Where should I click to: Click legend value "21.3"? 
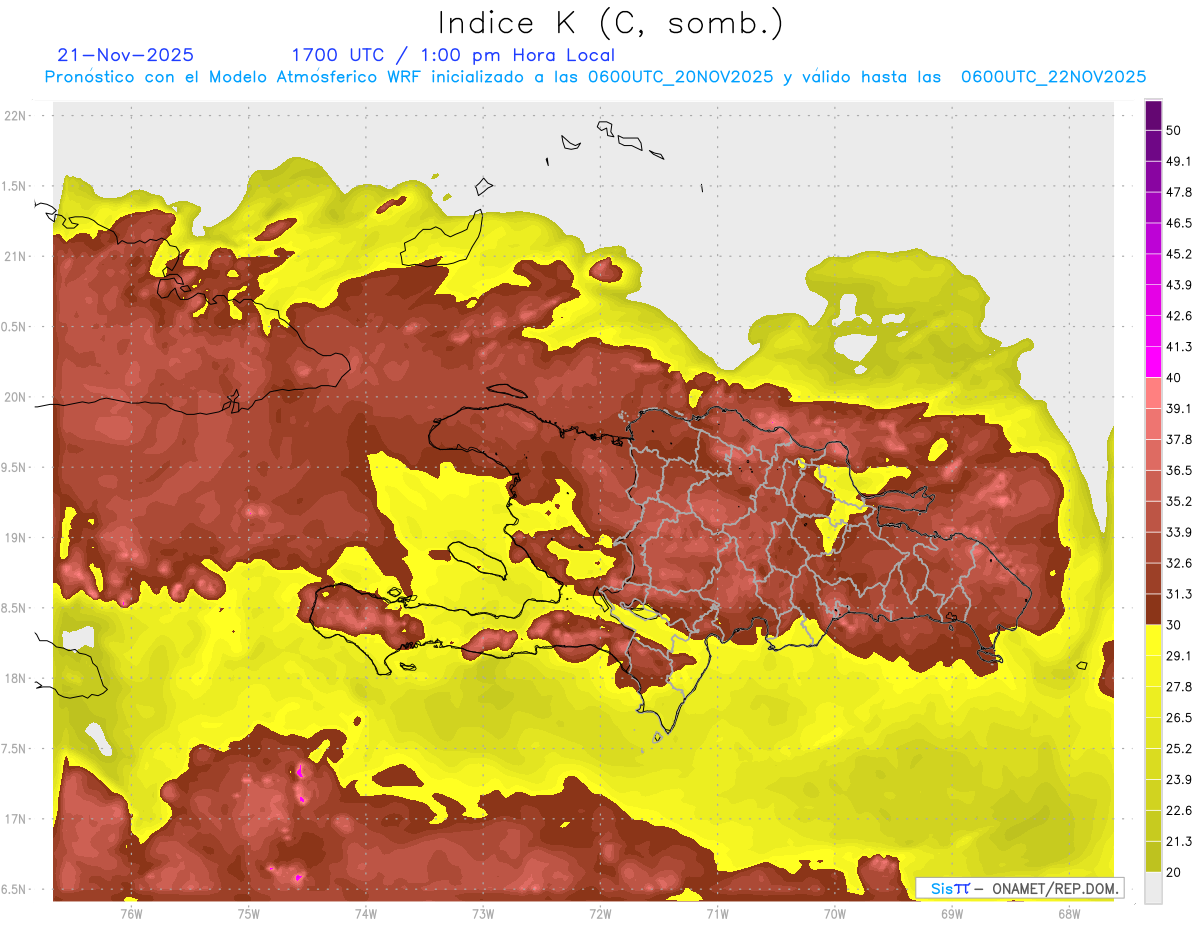(1179, 842)
